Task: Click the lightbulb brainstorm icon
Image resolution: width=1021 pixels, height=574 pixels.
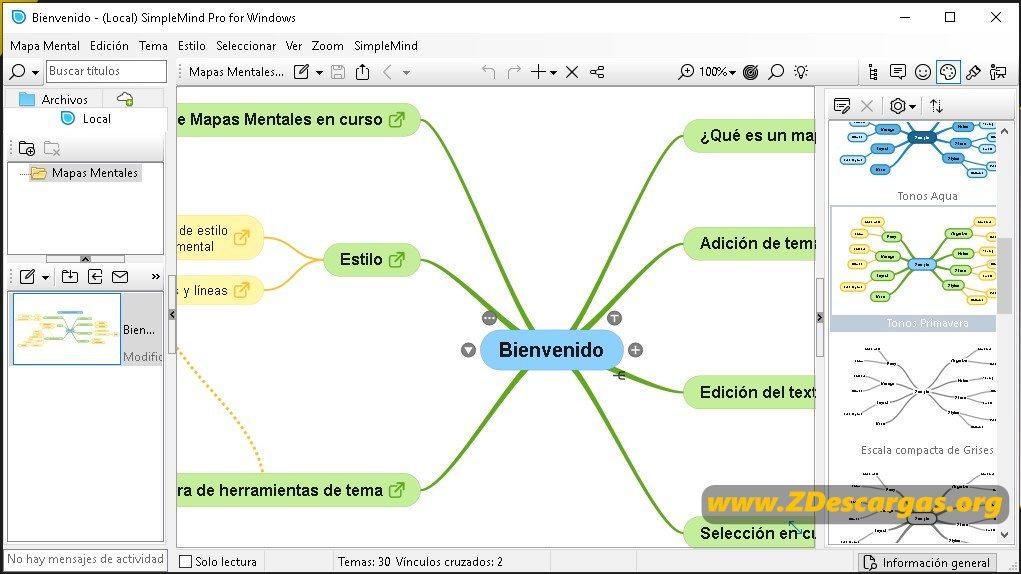Action: click(802, 72)
